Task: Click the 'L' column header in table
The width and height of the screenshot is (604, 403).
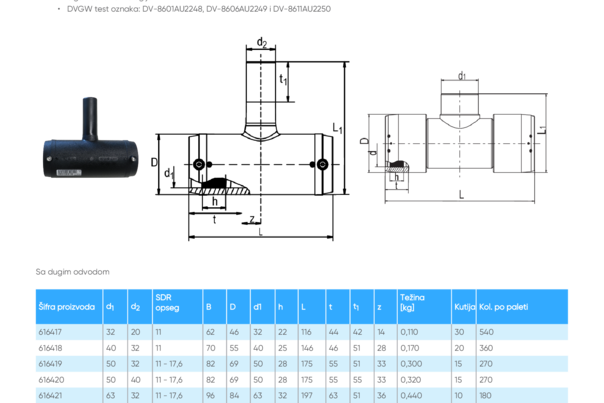Action: click(x=303, y=307)
